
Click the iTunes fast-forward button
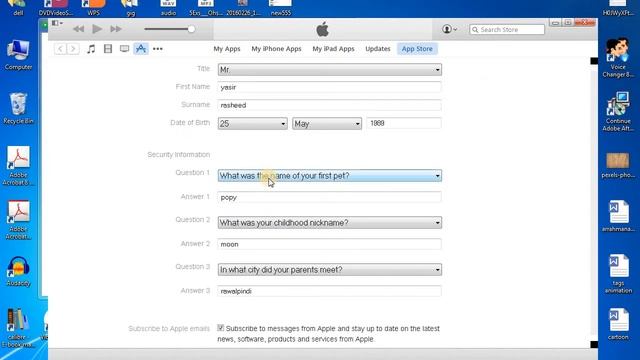pyautogui.click(x=116, y=29)
